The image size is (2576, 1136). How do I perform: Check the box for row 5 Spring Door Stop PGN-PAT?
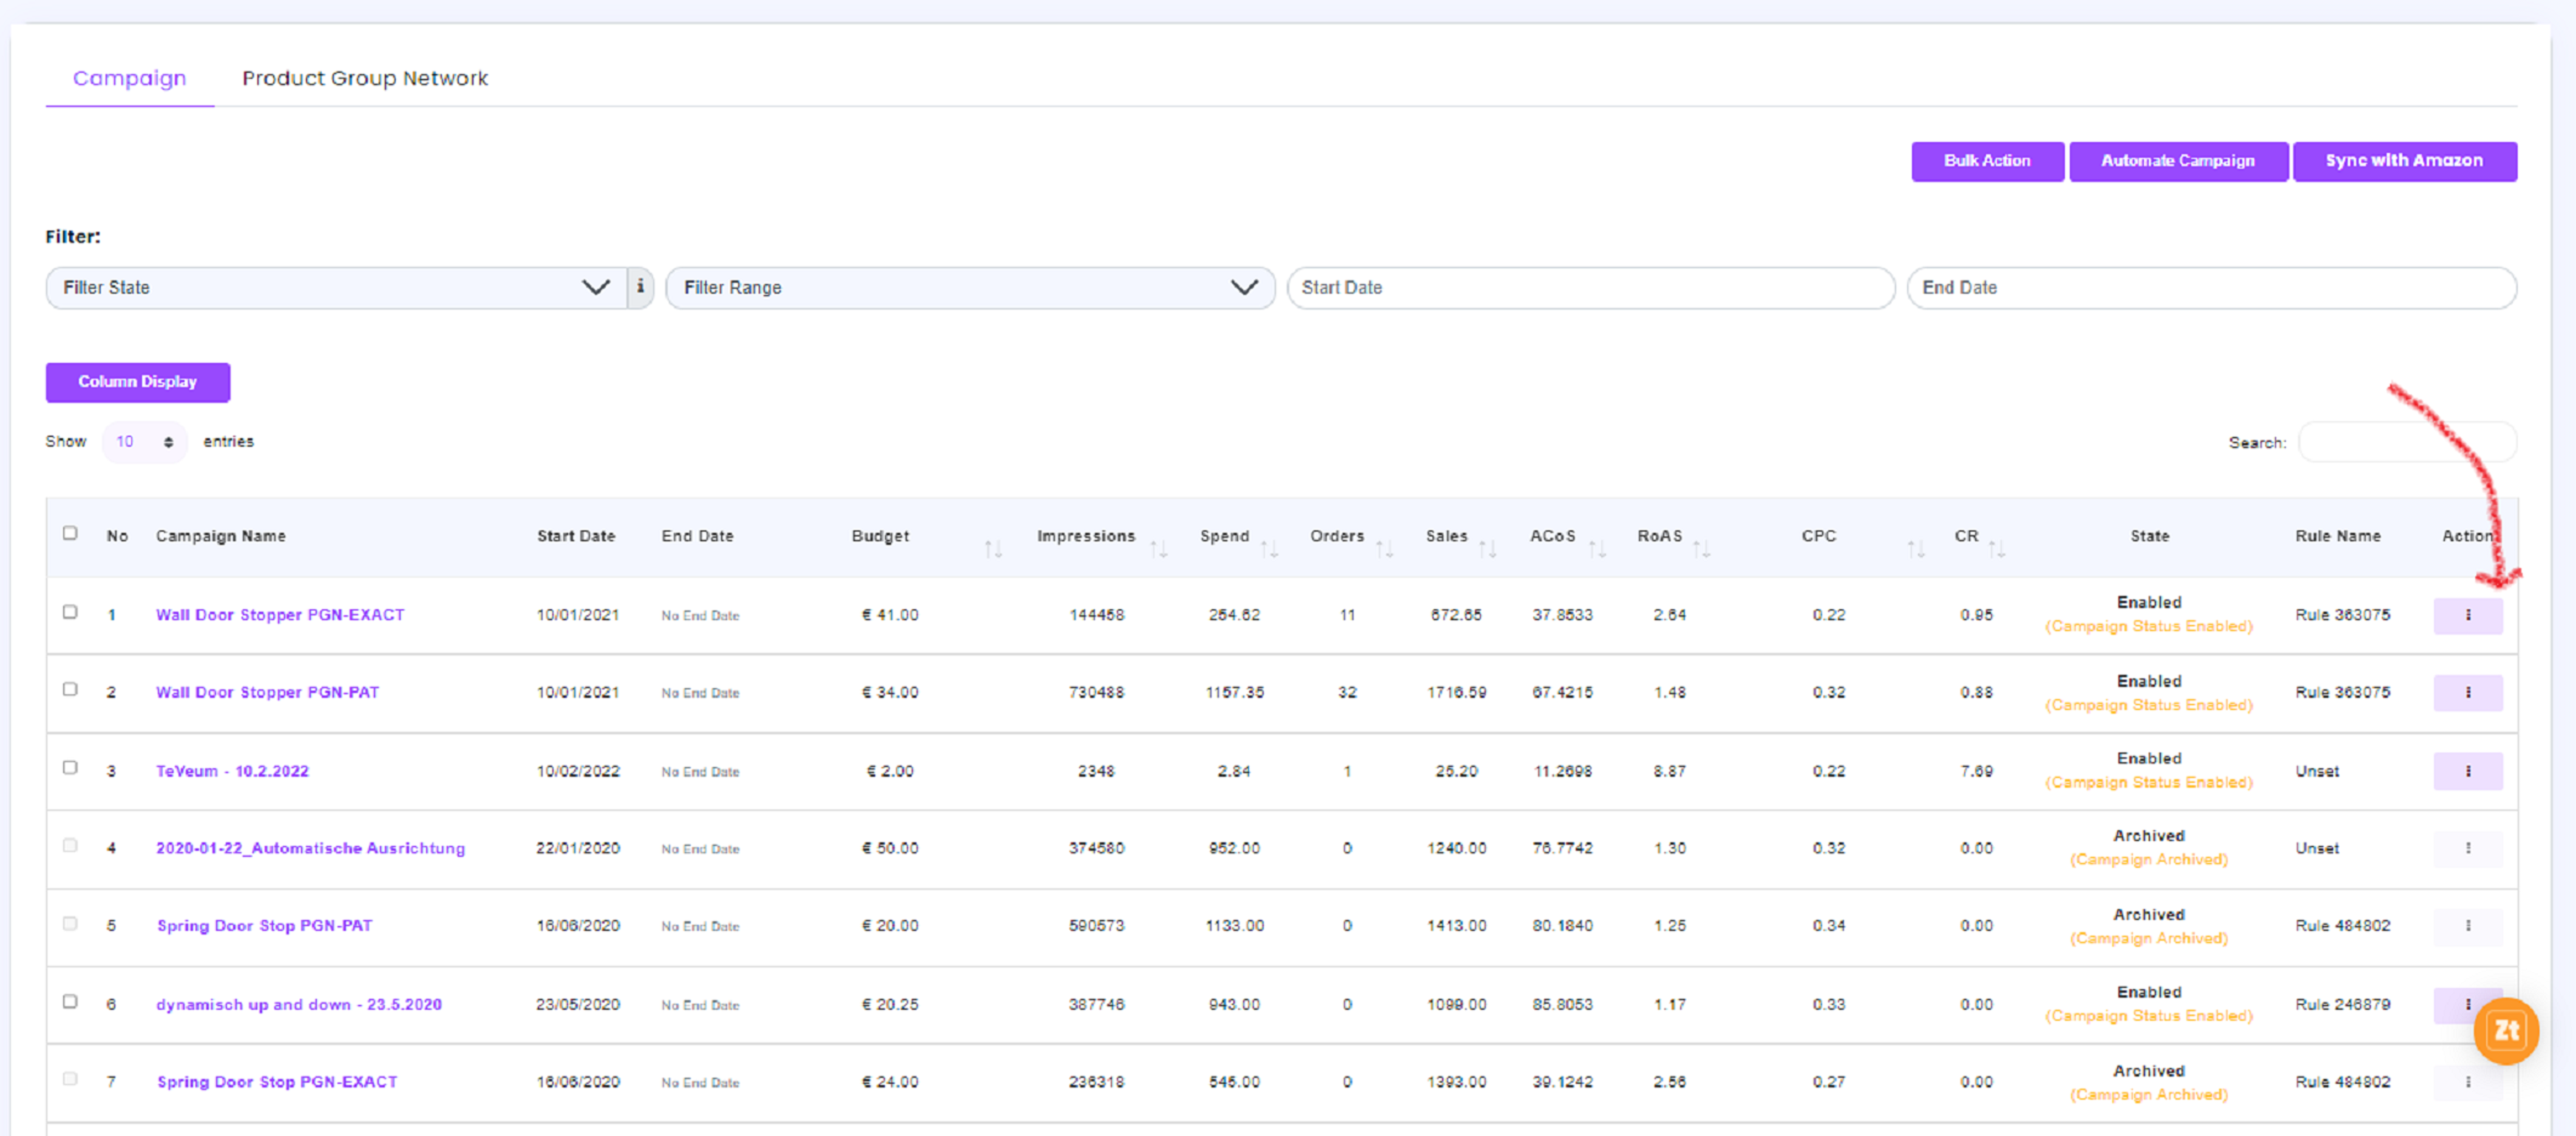[70, 923]
